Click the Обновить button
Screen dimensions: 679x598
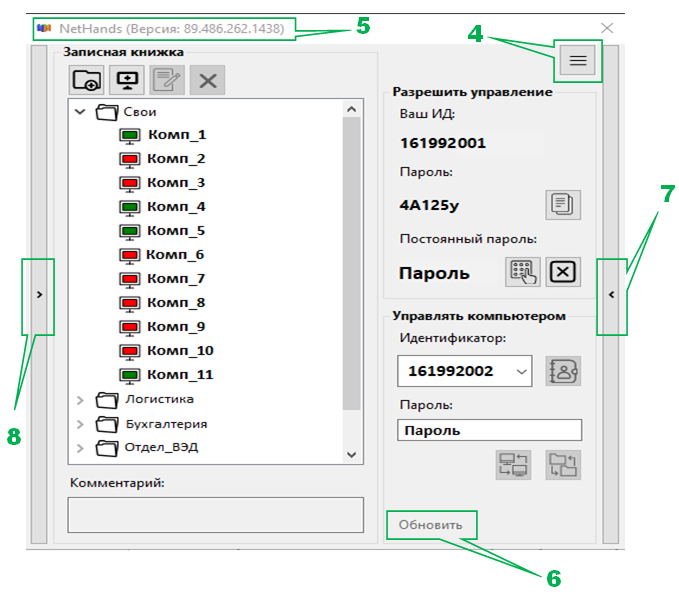click(x=431, y=525)
